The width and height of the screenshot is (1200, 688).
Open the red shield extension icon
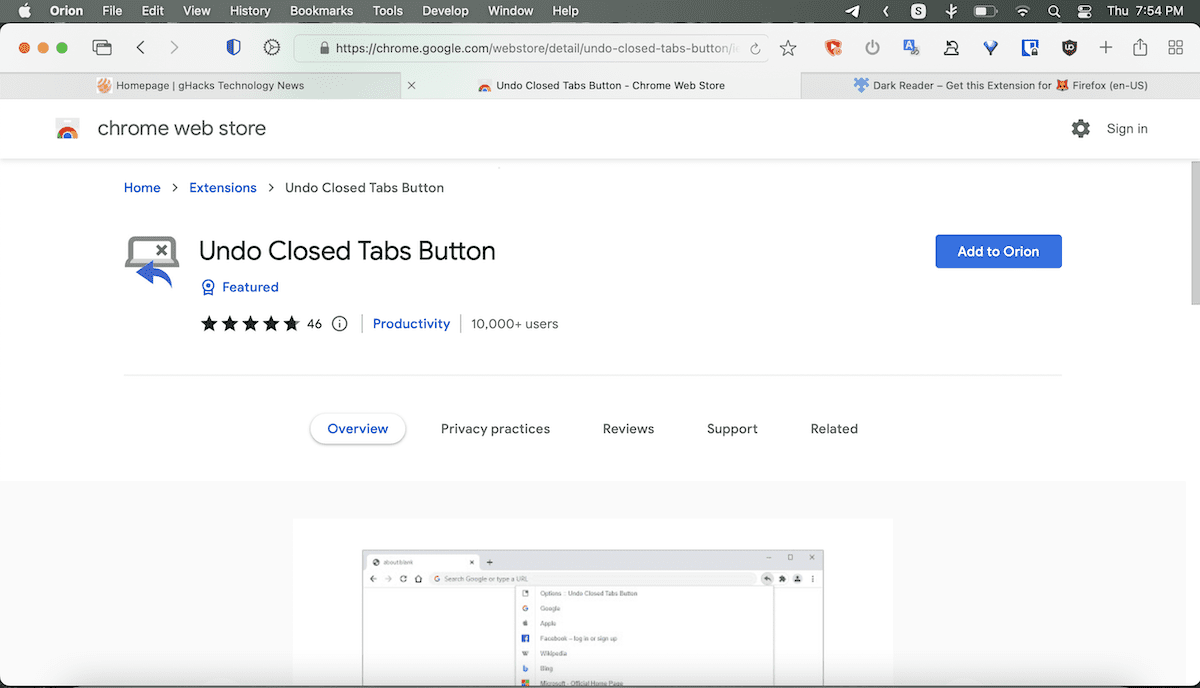pos(833,47)
